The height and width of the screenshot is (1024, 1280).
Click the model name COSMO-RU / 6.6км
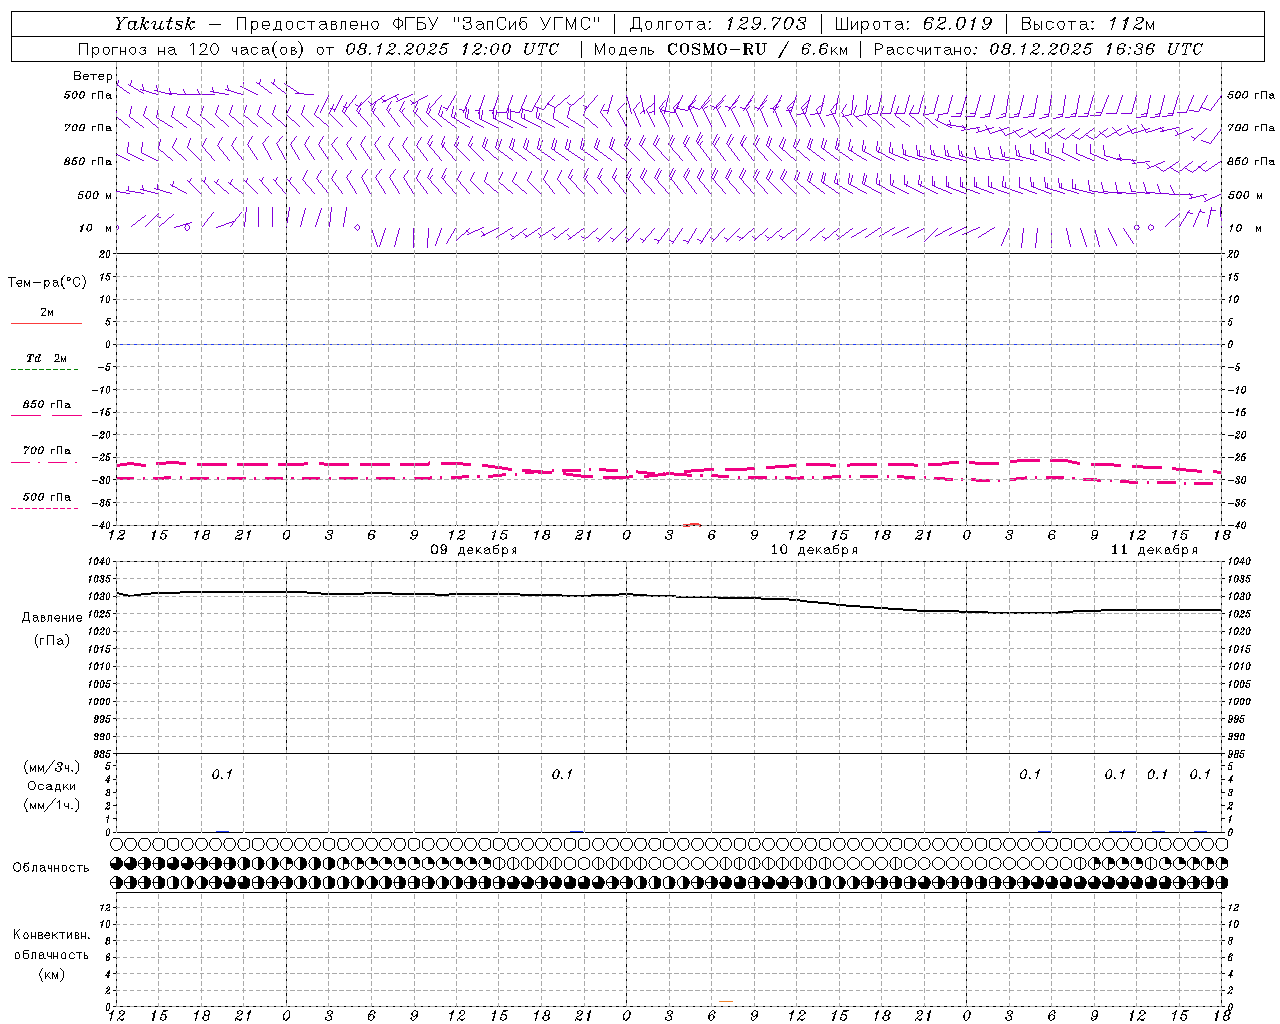757,49
